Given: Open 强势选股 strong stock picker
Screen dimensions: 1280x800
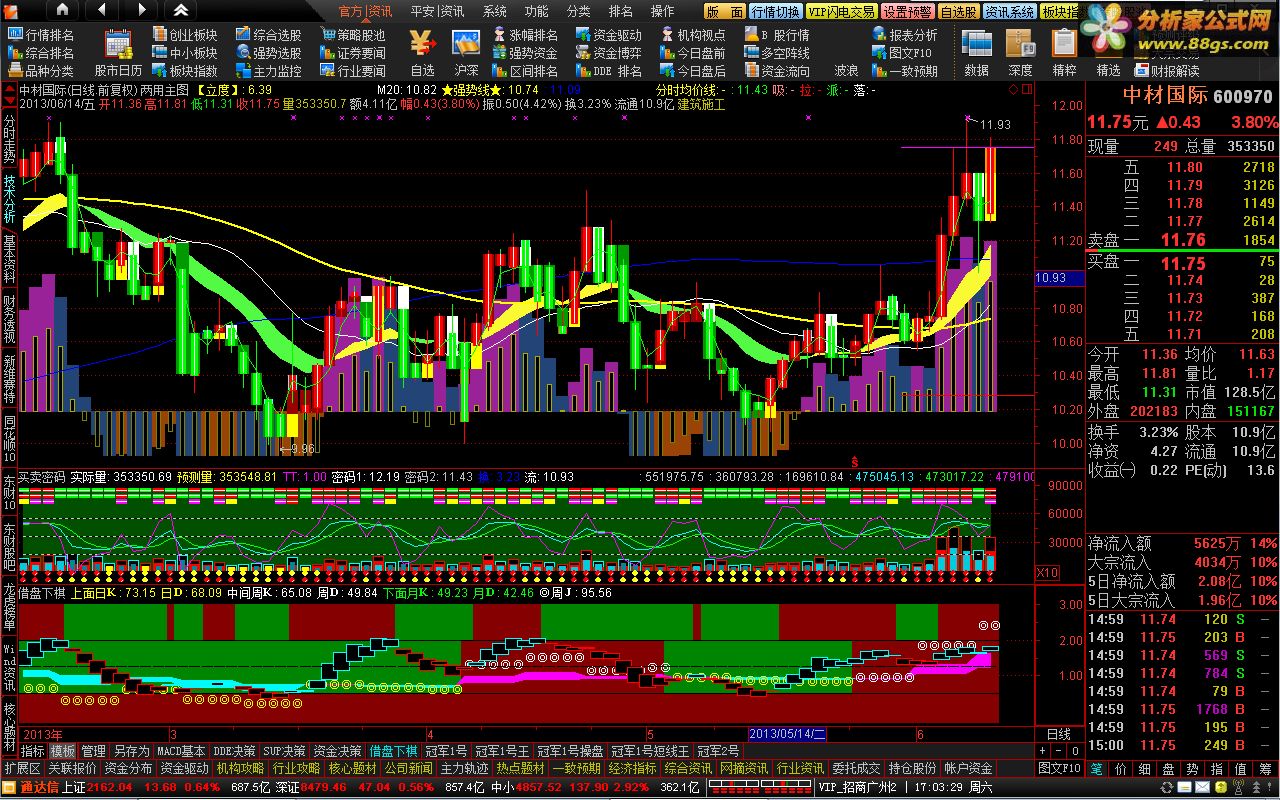Looking at the screenshot, I should pyautogui.click(x=269, y=53).
